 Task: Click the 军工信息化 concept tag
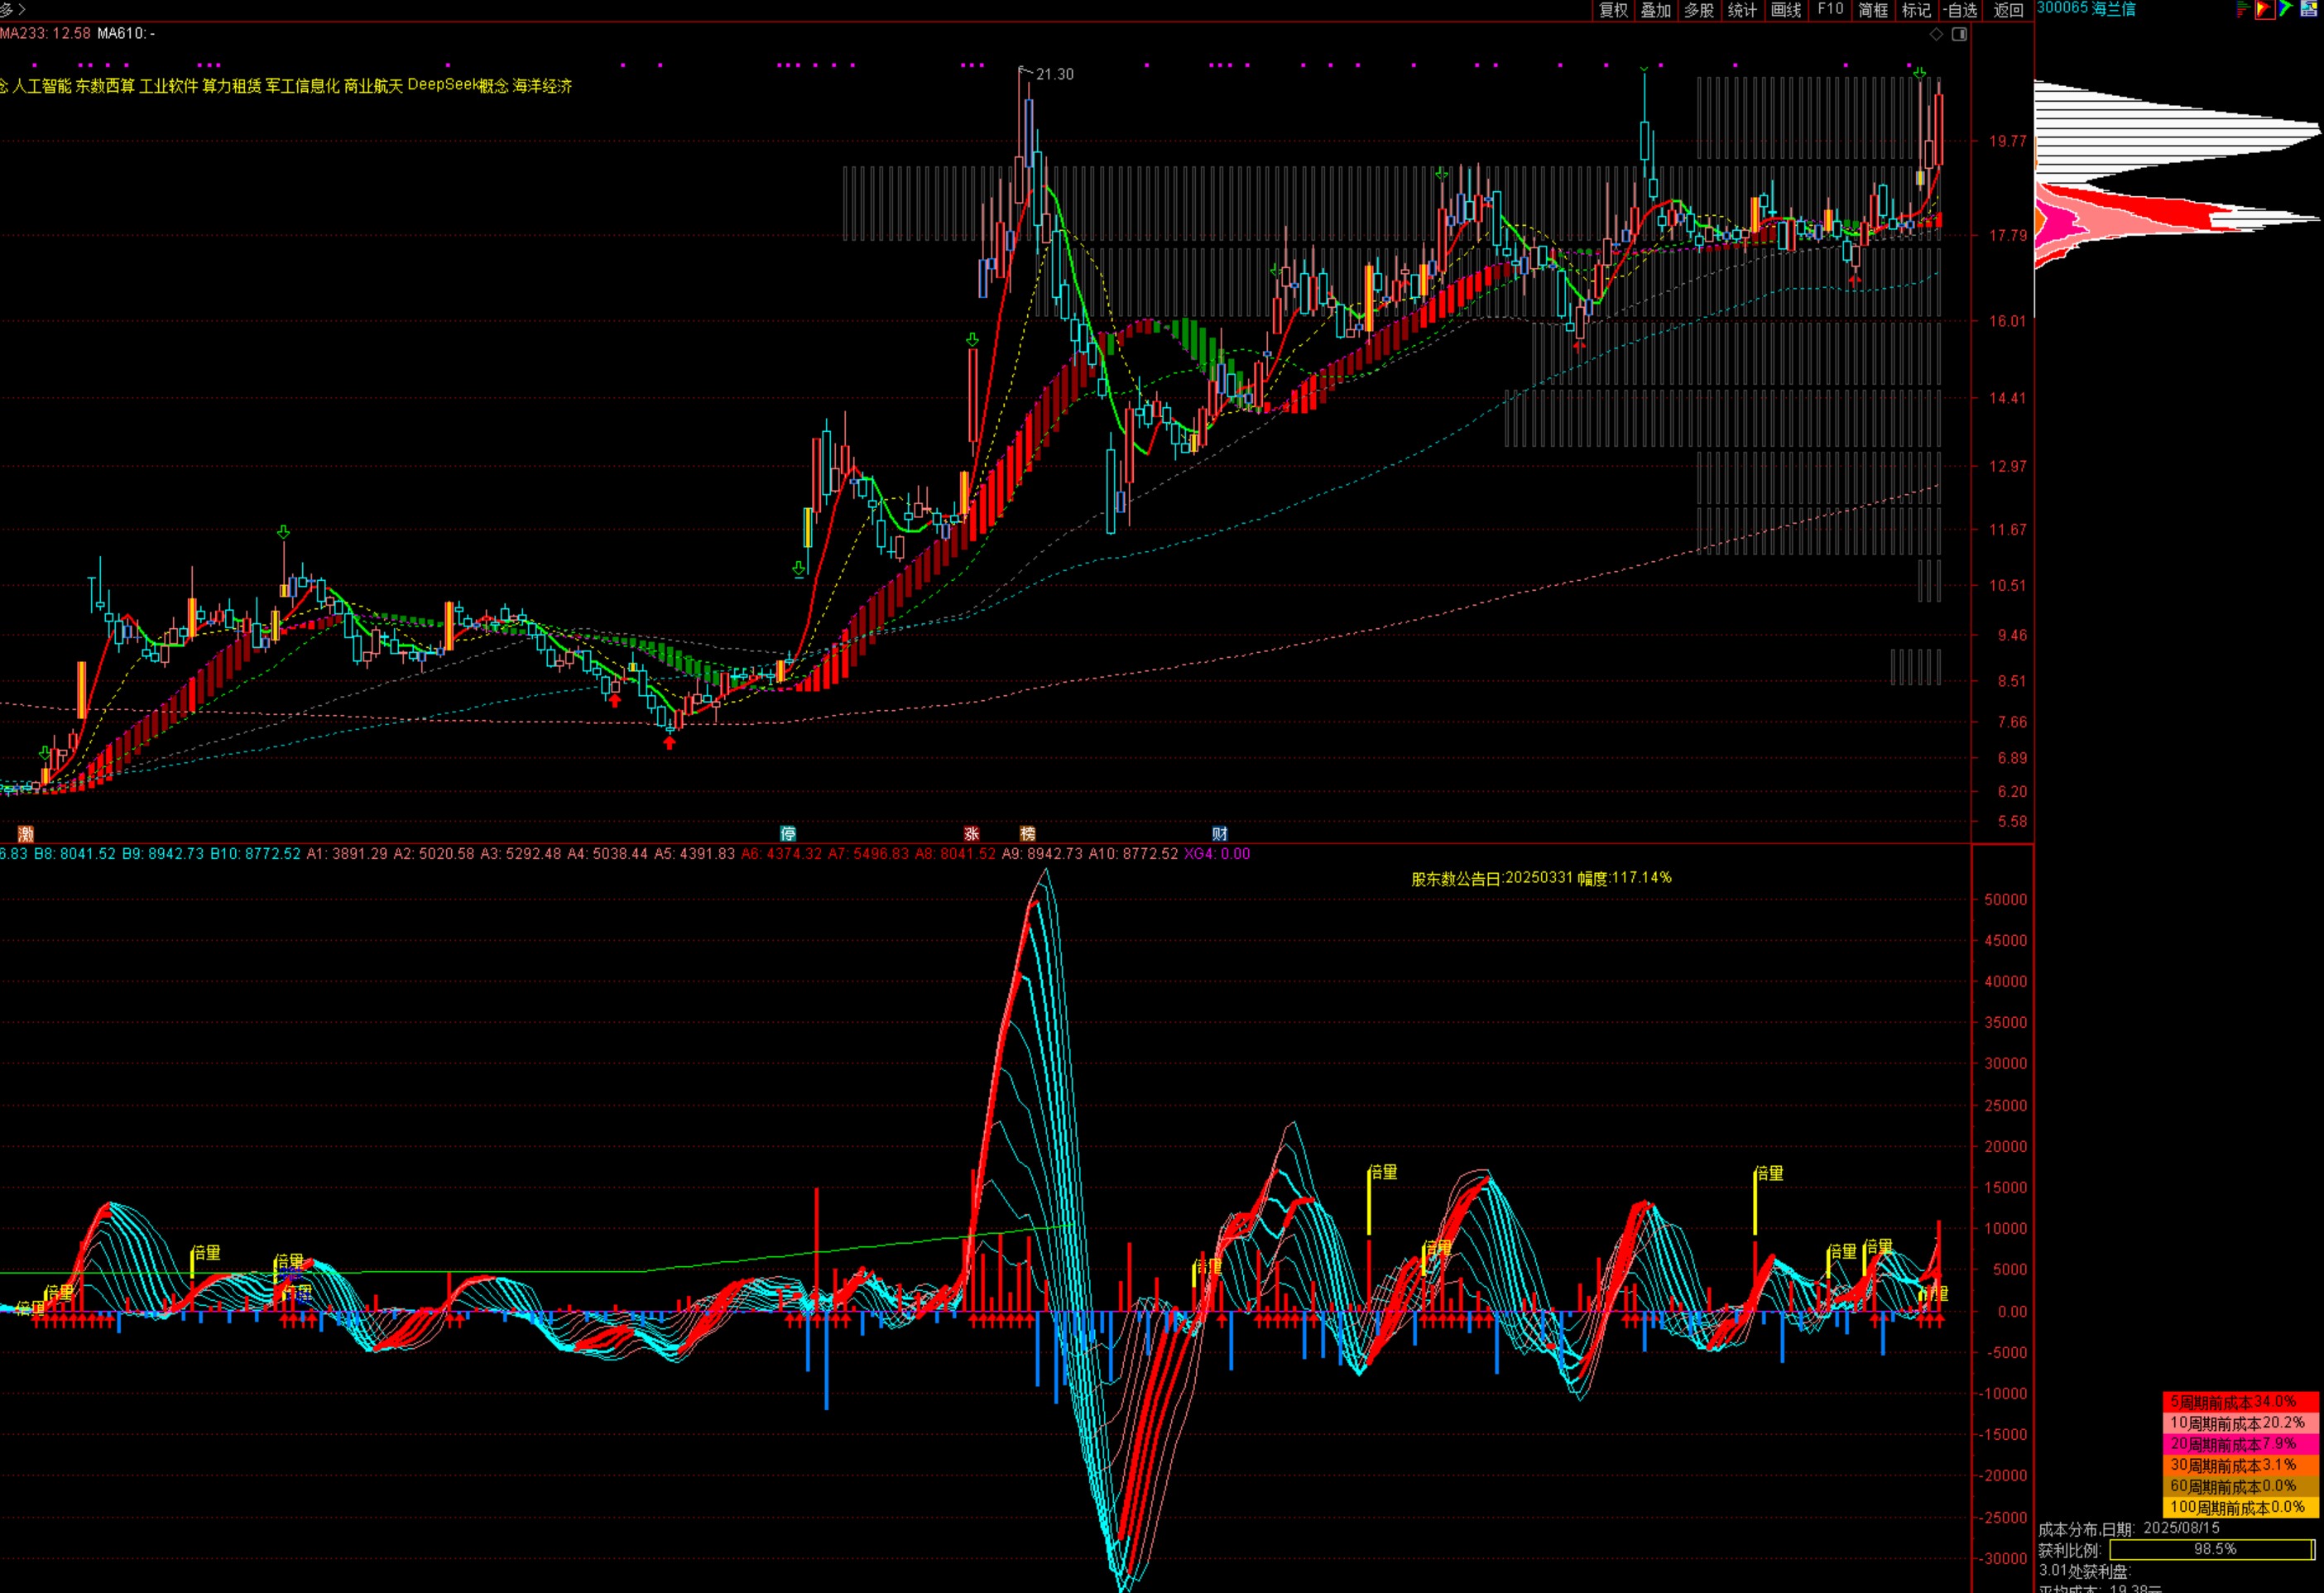303,86
